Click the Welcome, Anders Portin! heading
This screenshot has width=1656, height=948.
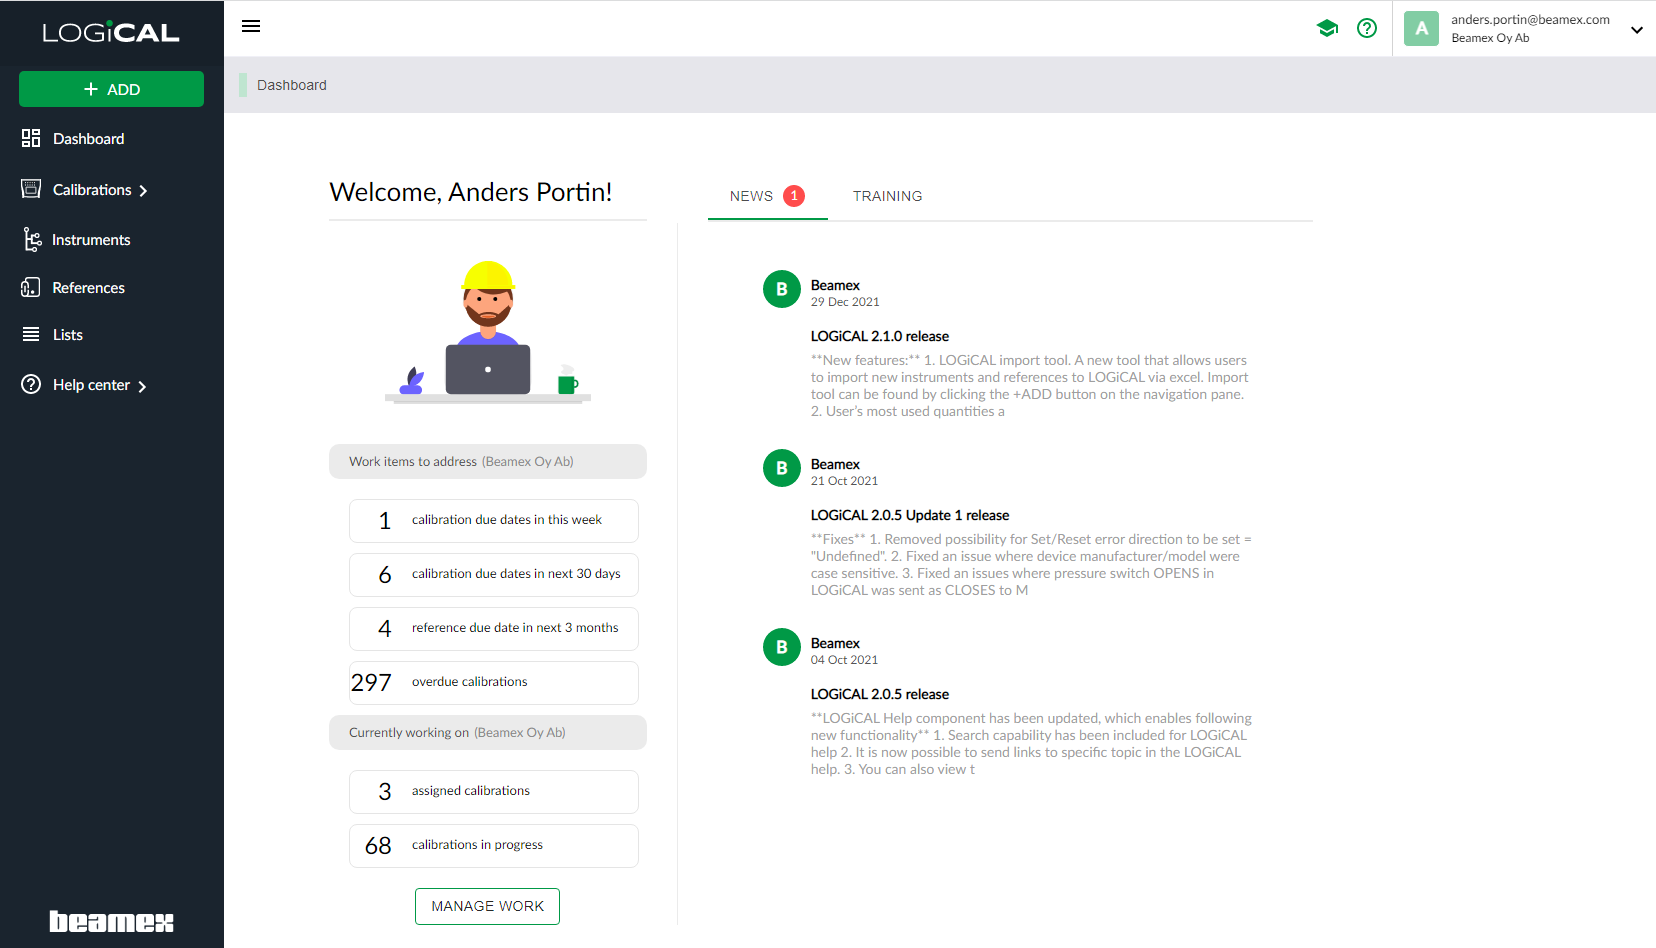click(471, 192)
